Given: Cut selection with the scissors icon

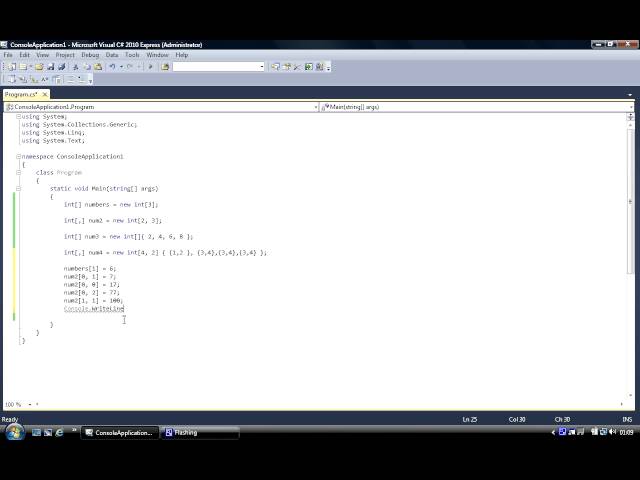Looking at the screenshot, I should tap(76, 67).
